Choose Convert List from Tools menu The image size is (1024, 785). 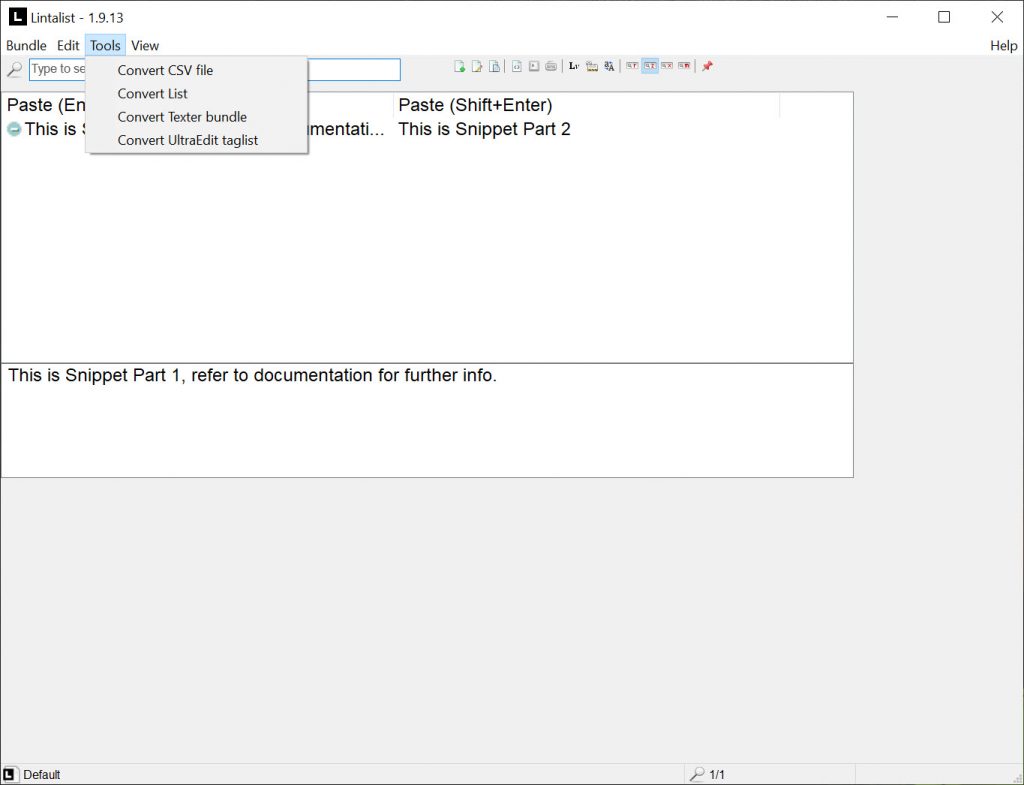(197, 94)
